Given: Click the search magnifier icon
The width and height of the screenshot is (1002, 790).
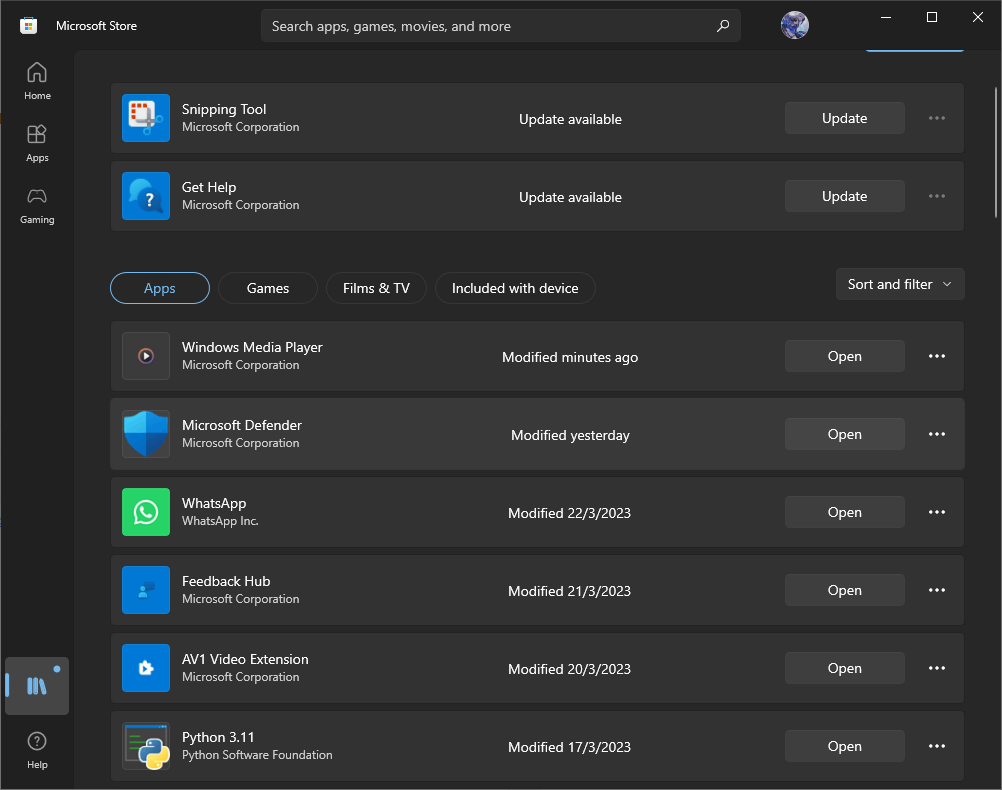Looking at the screenshot, I should click(x=723, y=26).
